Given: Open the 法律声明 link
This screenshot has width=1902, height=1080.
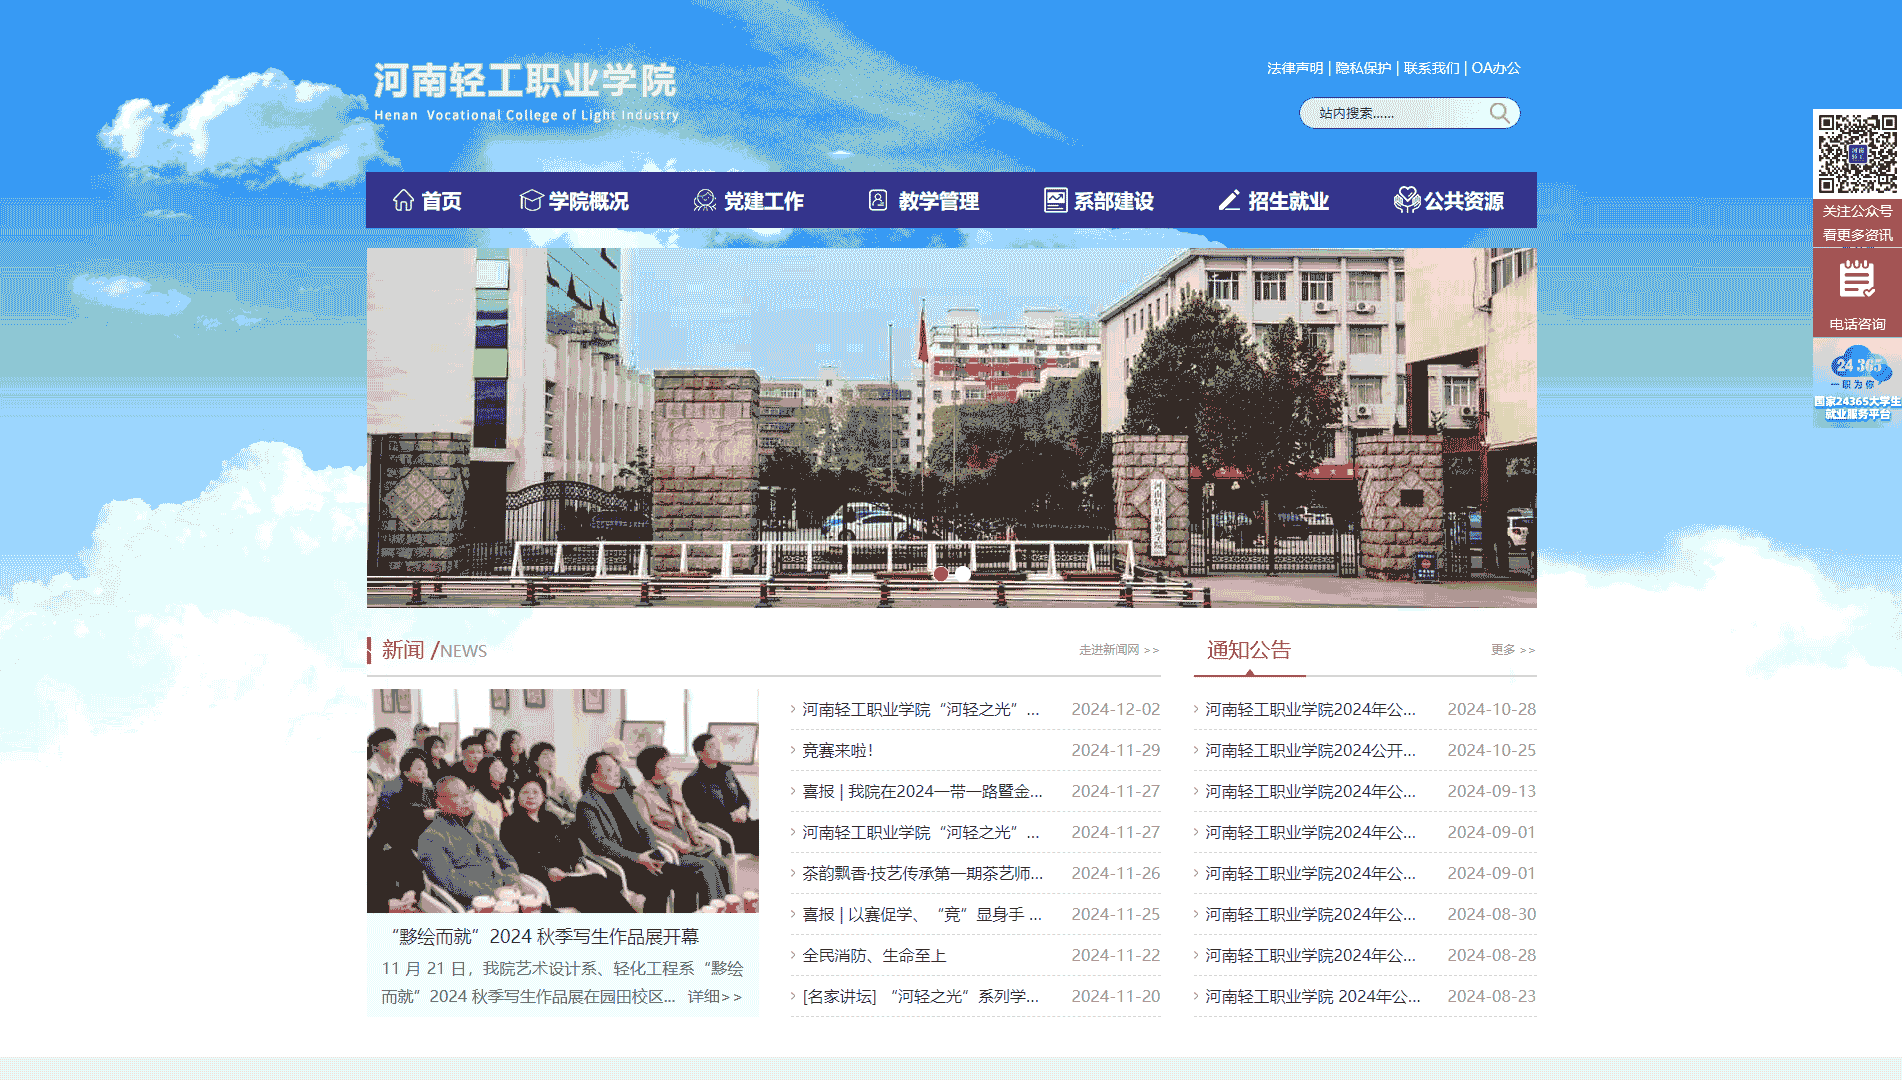Looking at the screenshot, I should pos(1295,68).
